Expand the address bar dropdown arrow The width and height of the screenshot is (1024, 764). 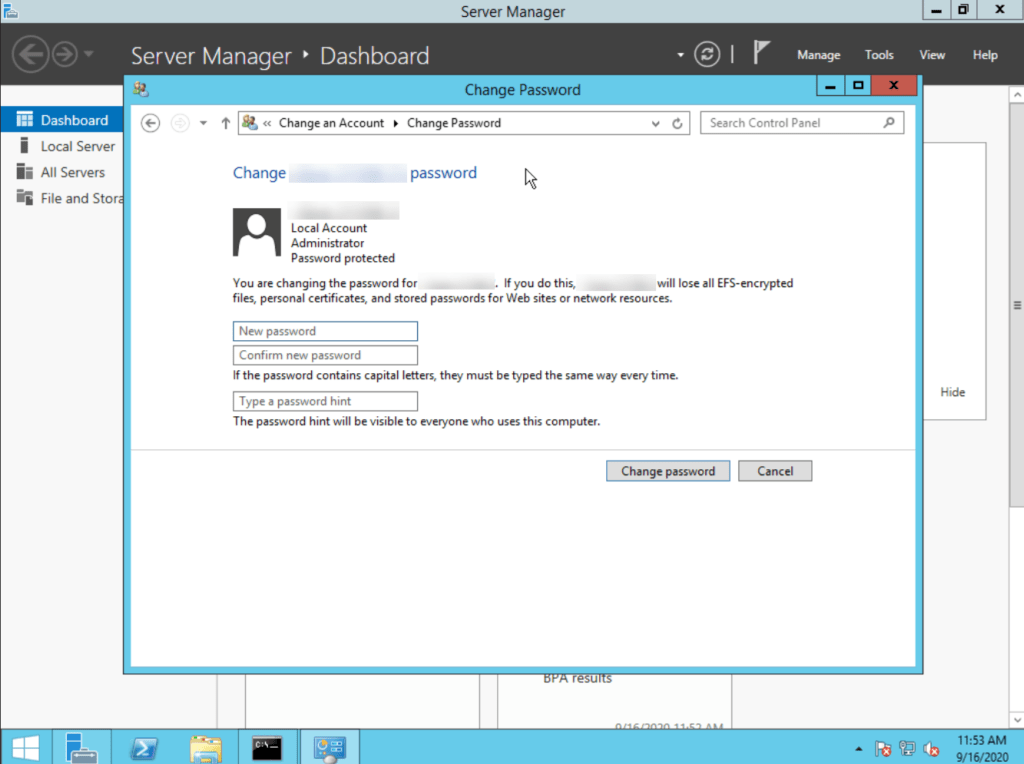point(655,122)
